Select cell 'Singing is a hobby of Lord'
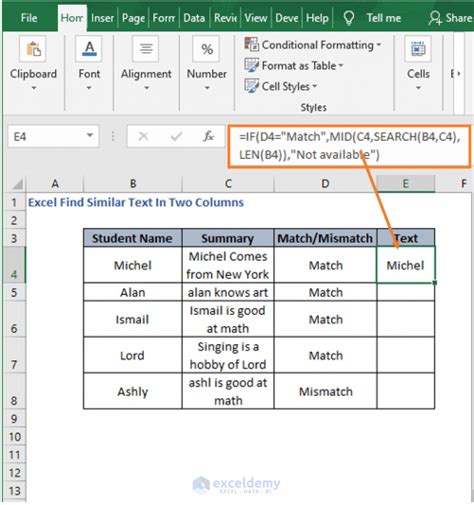474x505 pixels. pyautogui.click(x=228, y=355)
